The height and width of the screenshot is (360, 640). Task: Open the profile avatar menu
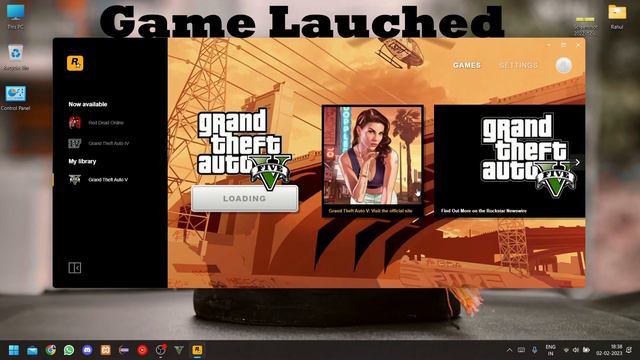click(564, 65)
